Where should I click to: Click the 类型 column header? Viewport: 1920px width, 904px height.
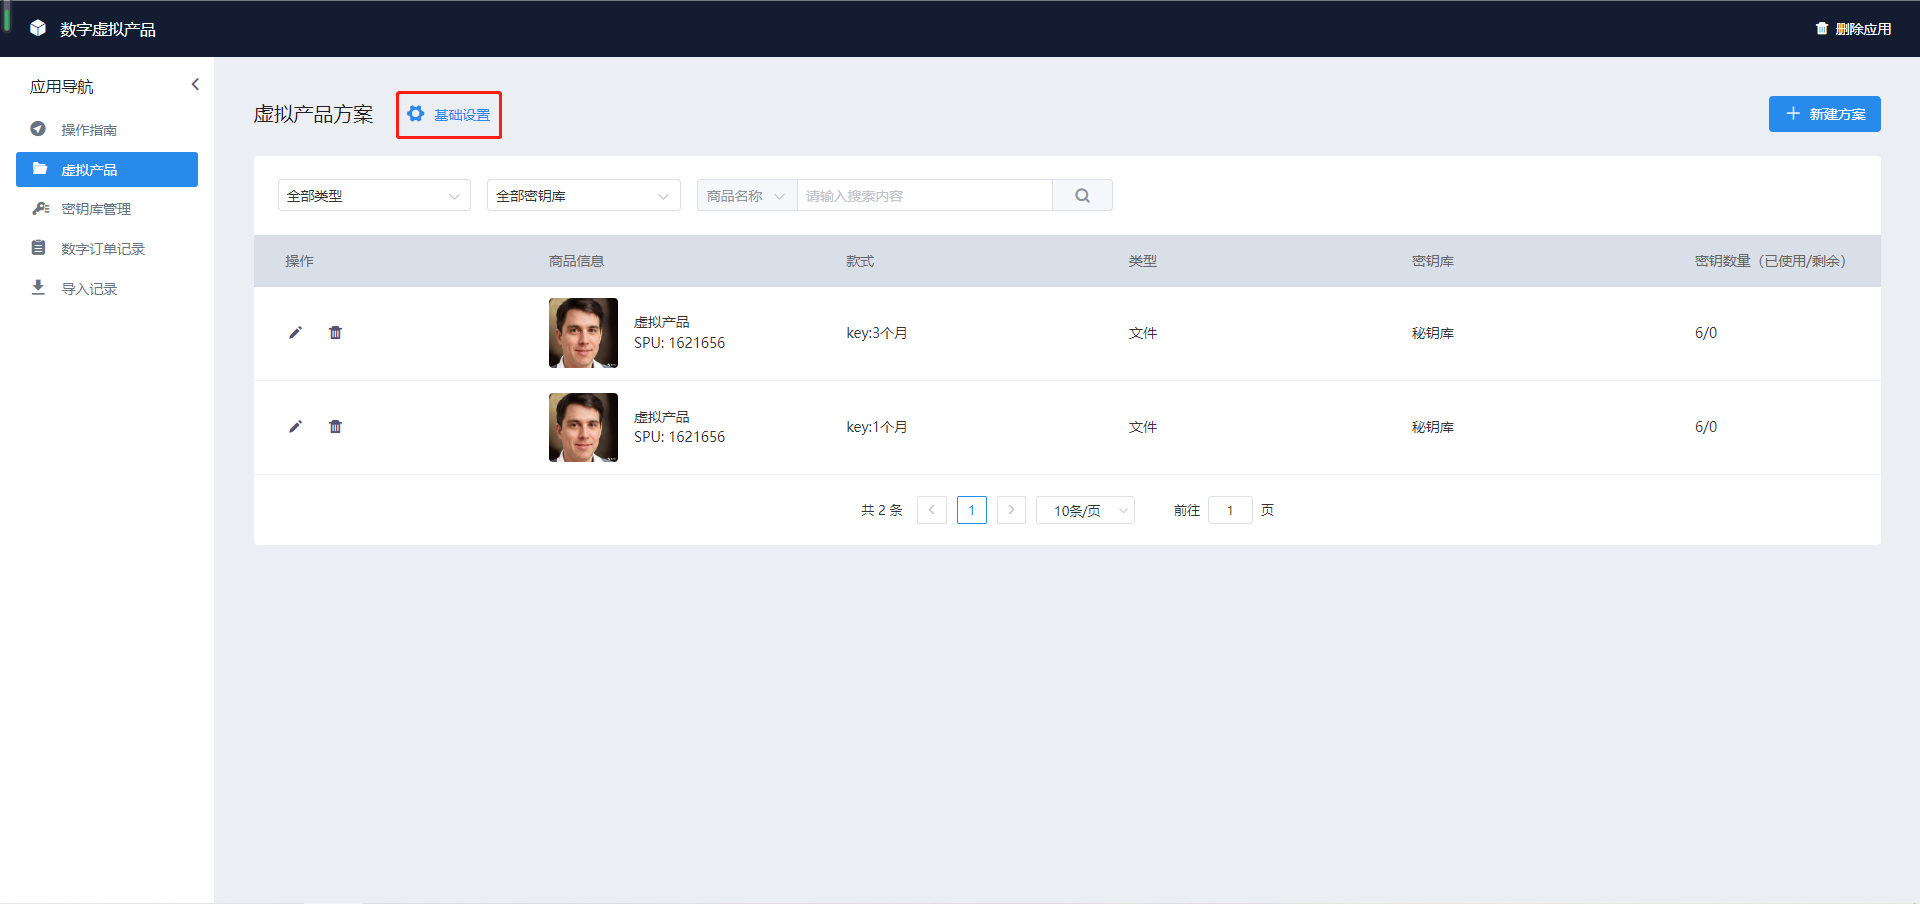point(1143,261)
